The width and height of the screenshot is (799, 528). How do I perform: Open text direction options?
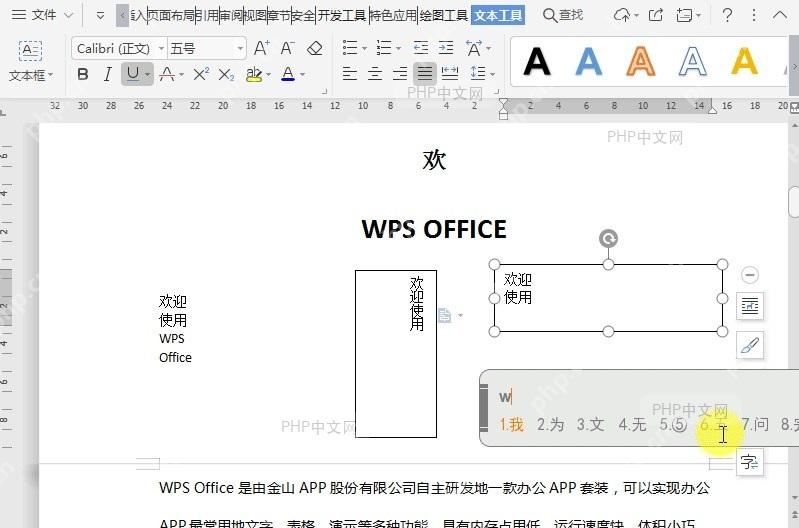tap(474, 48)
